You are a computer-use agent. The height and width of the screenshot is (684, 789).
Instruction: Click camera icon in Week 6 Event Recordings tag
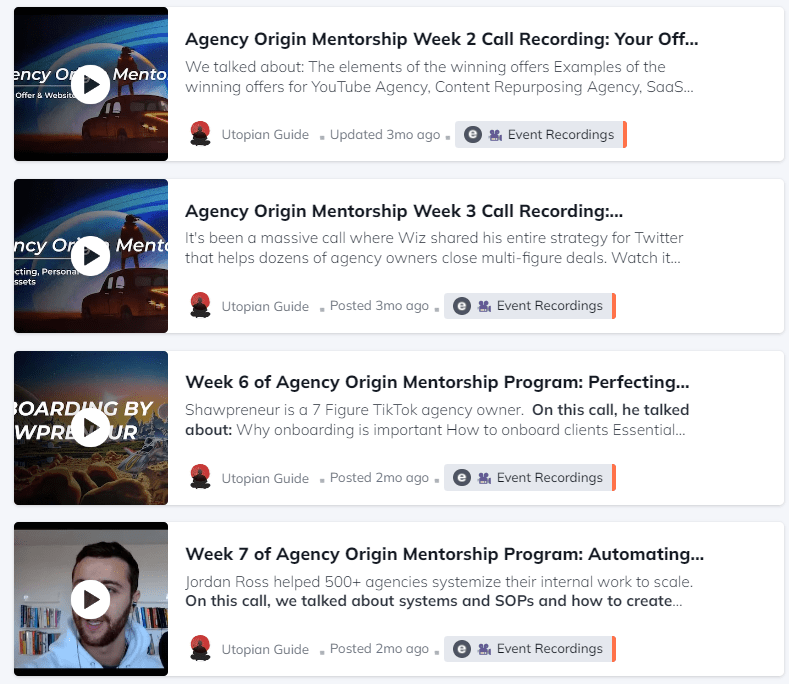[485, 478]
